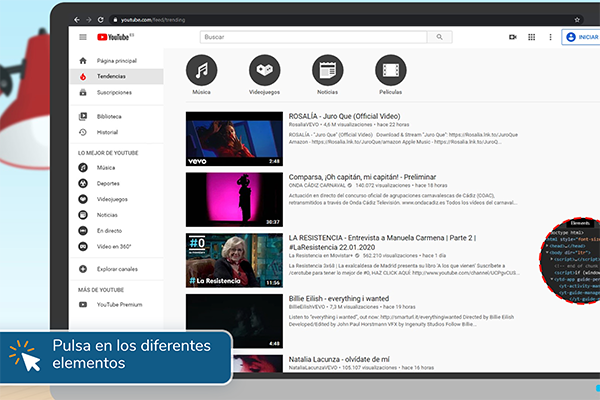Click the Historial clock icon

pos(83,132)
